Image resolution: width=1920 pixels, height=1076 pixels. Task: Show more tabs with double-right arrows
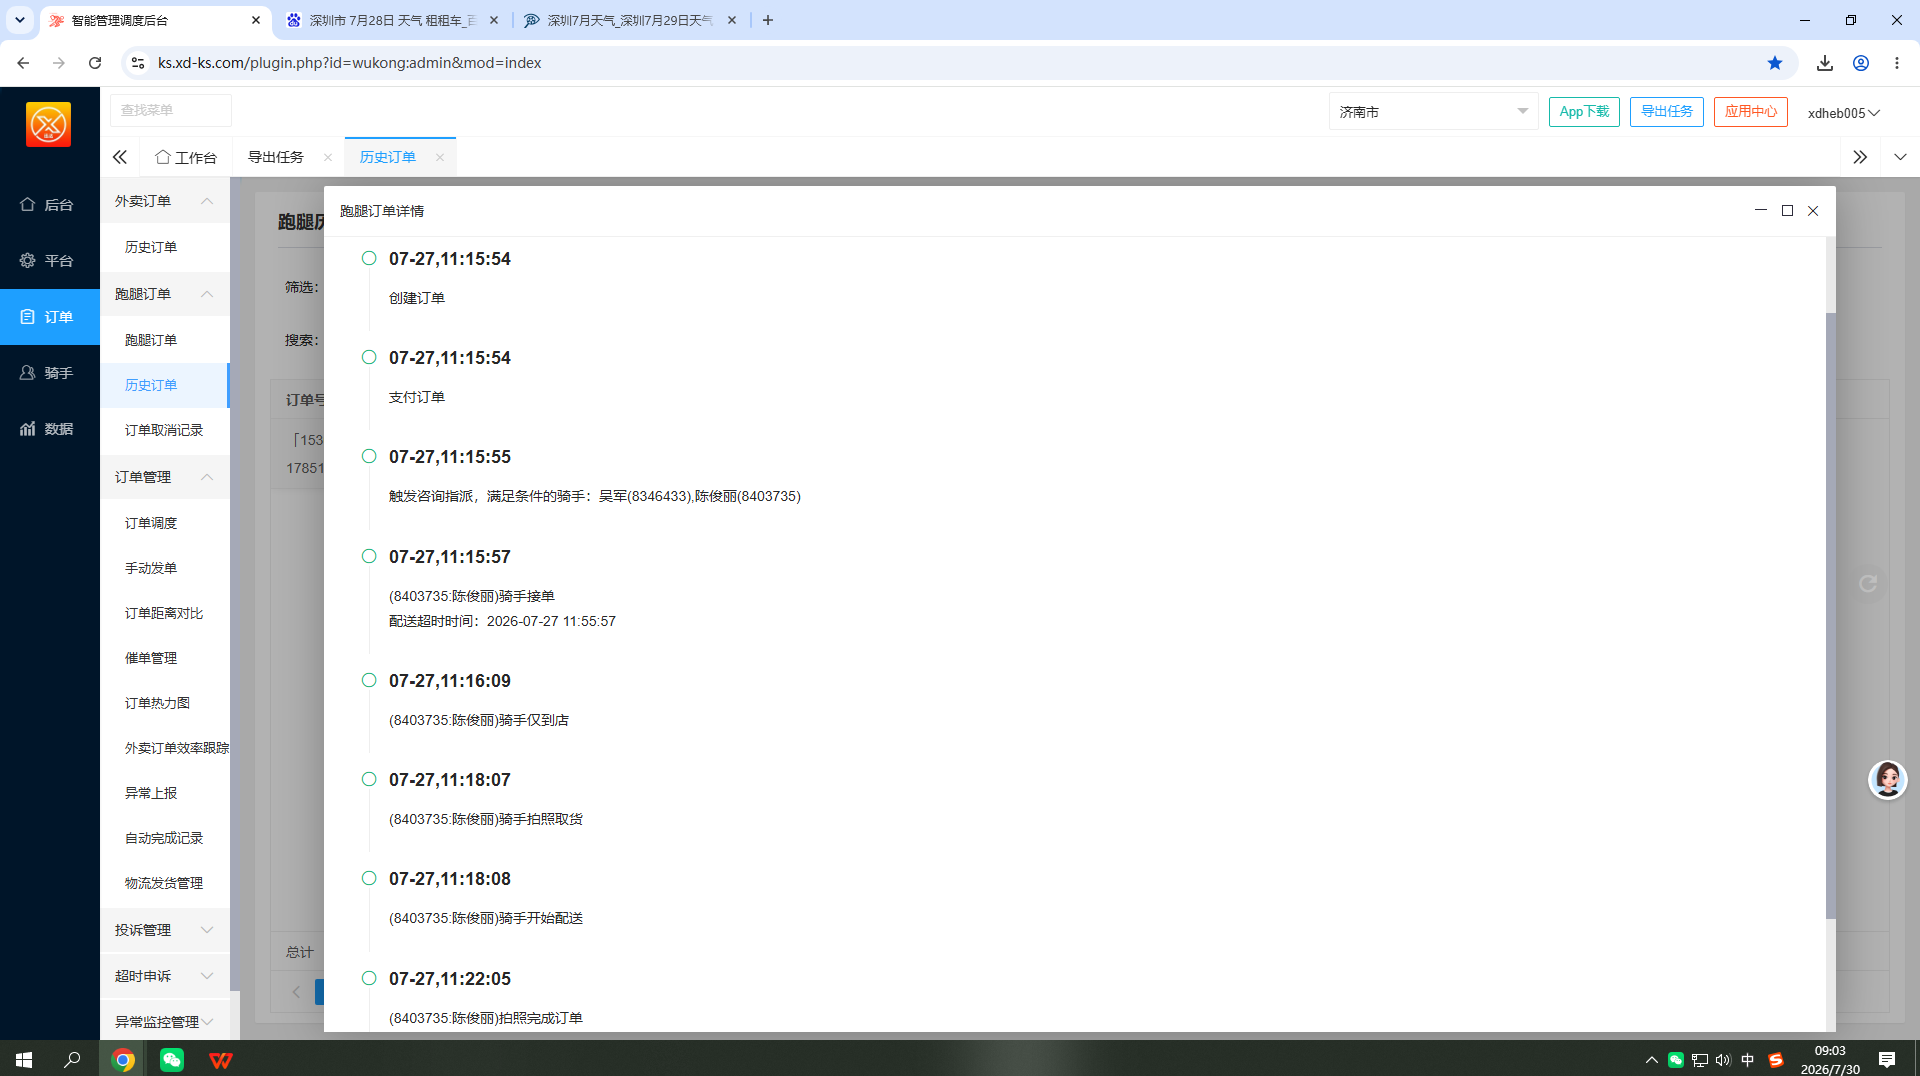pyautogui.click(x=1860, y=157)
